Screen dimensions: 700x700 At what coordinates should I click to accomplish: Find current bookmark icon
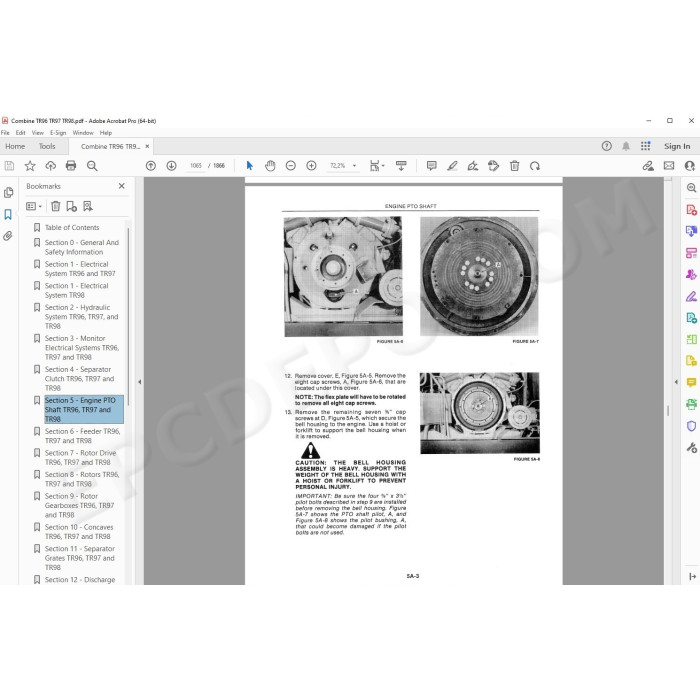tap(88, 206)
